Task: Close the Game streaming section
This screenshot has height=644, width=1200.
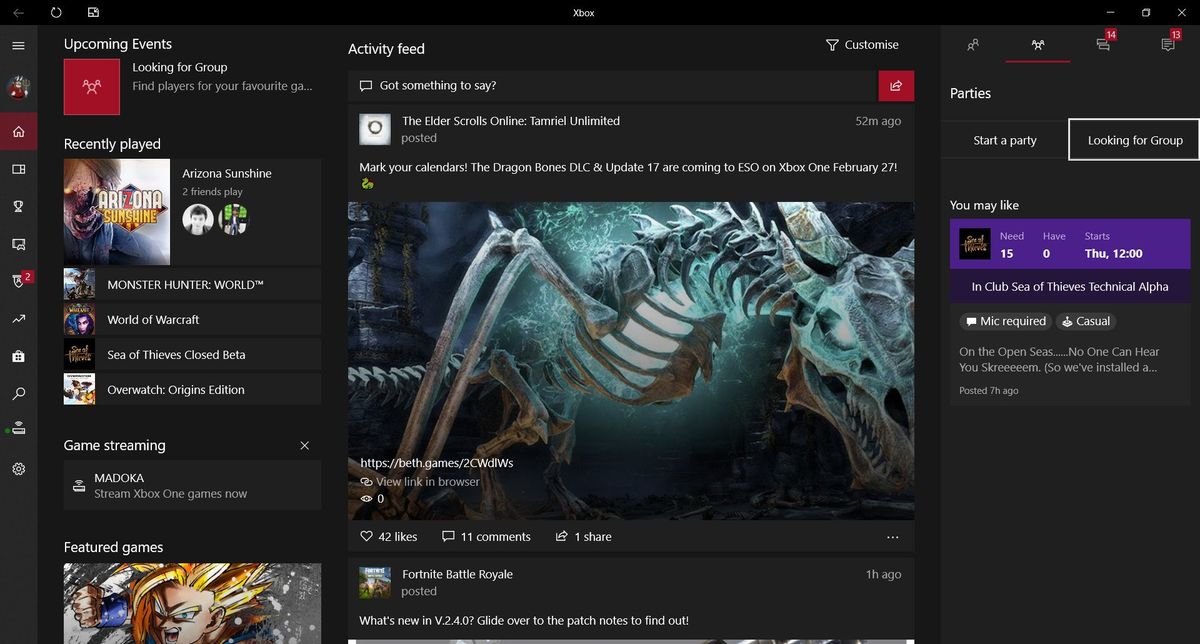Action: tap(305, 445)
